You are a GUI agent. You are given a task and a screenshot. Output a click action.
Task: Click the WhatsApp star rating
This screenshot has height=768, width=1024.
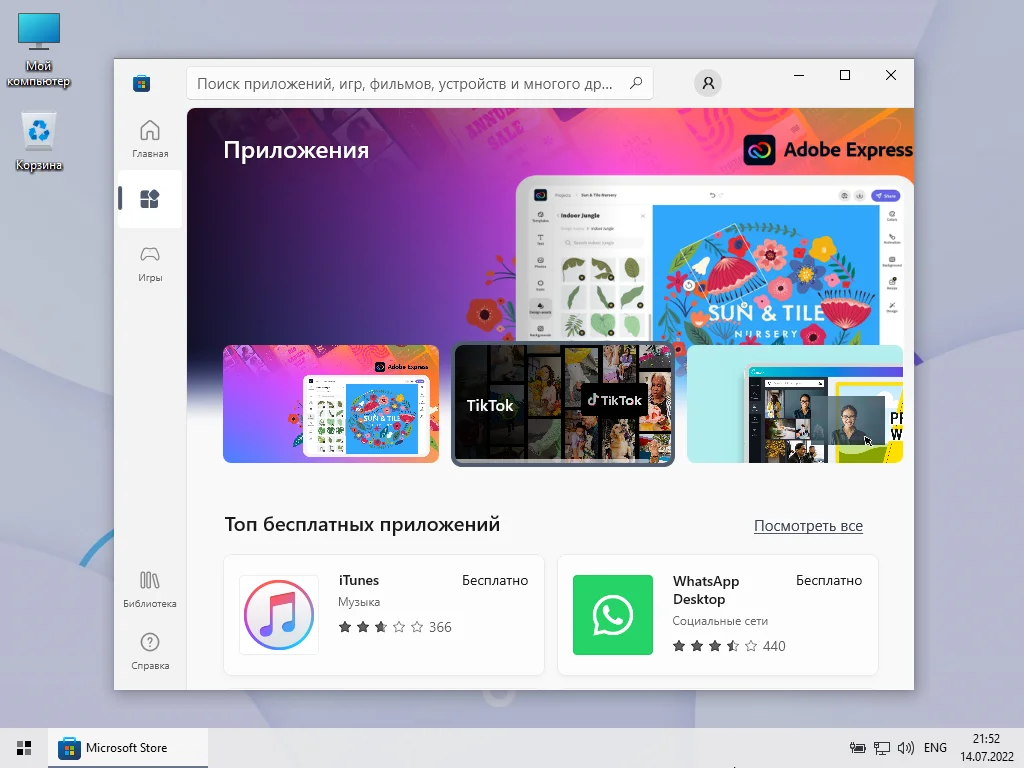tap(715, 646)
